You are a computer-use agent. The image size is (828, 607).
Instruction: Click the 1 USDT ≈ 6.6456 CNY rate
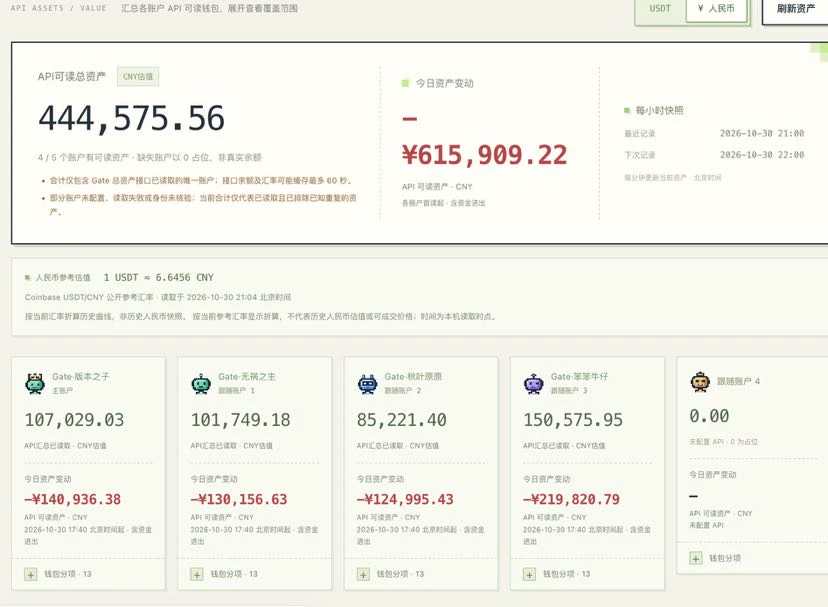158,277
